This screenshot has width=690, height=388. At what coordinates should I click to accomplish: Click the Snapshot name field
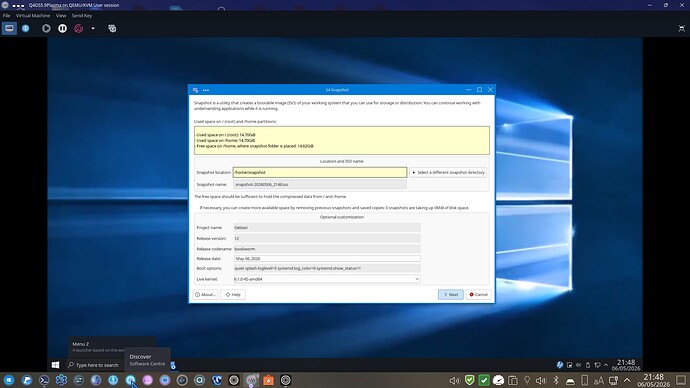(319, 184)
